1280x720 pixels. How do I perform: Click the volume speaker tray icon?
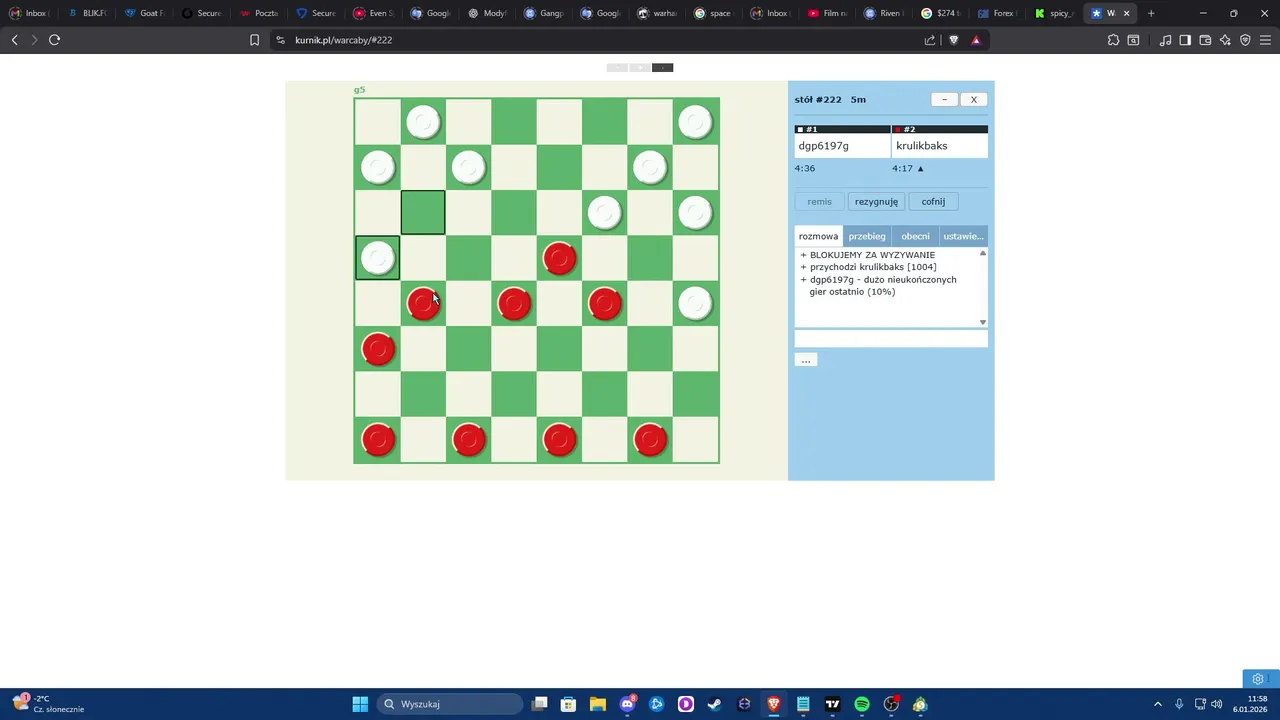coord(1217,704)
